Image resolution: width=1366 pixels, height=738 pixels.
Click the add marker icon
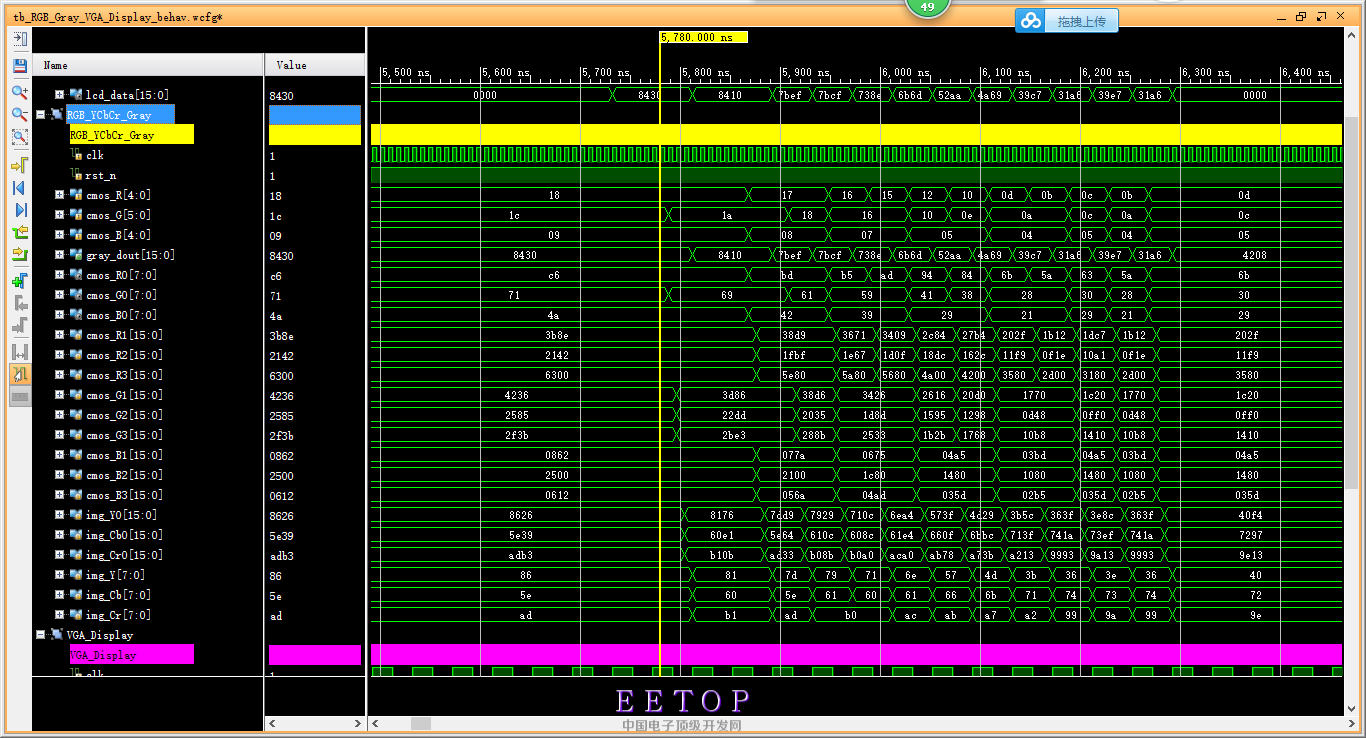[x=19, y=281]
